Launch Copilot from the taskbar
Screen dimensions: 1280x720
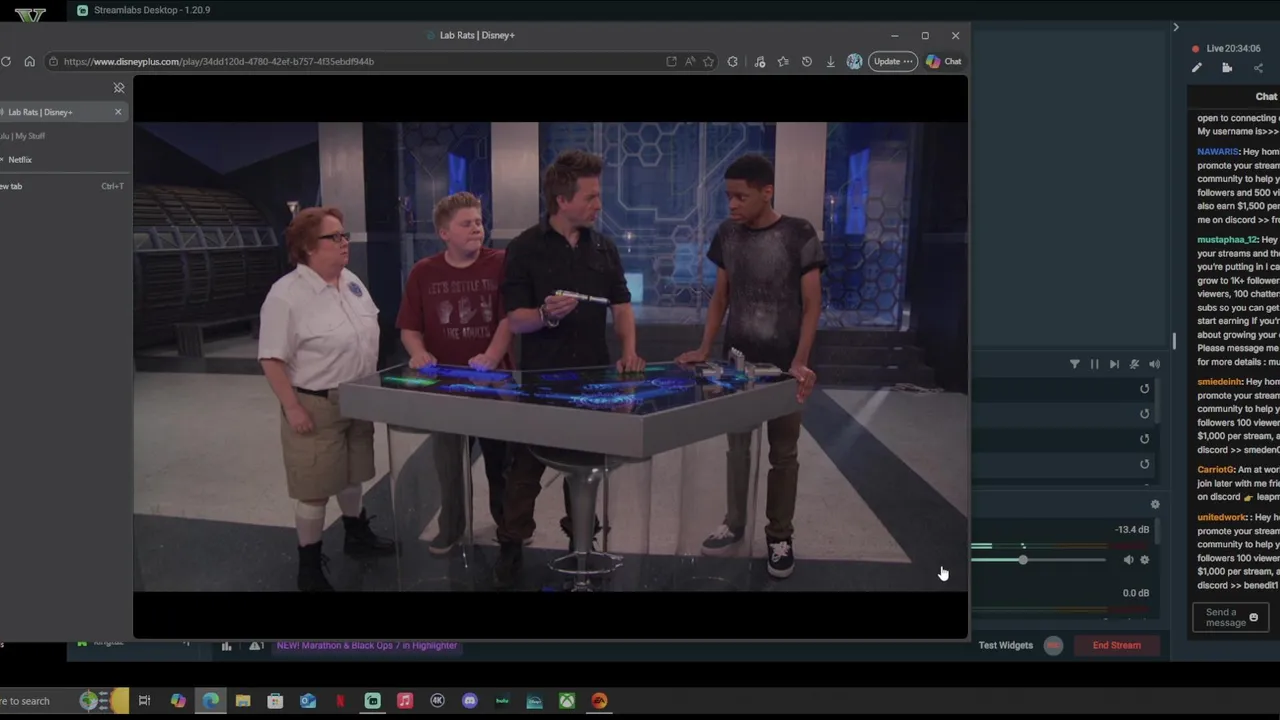point(178,701)
